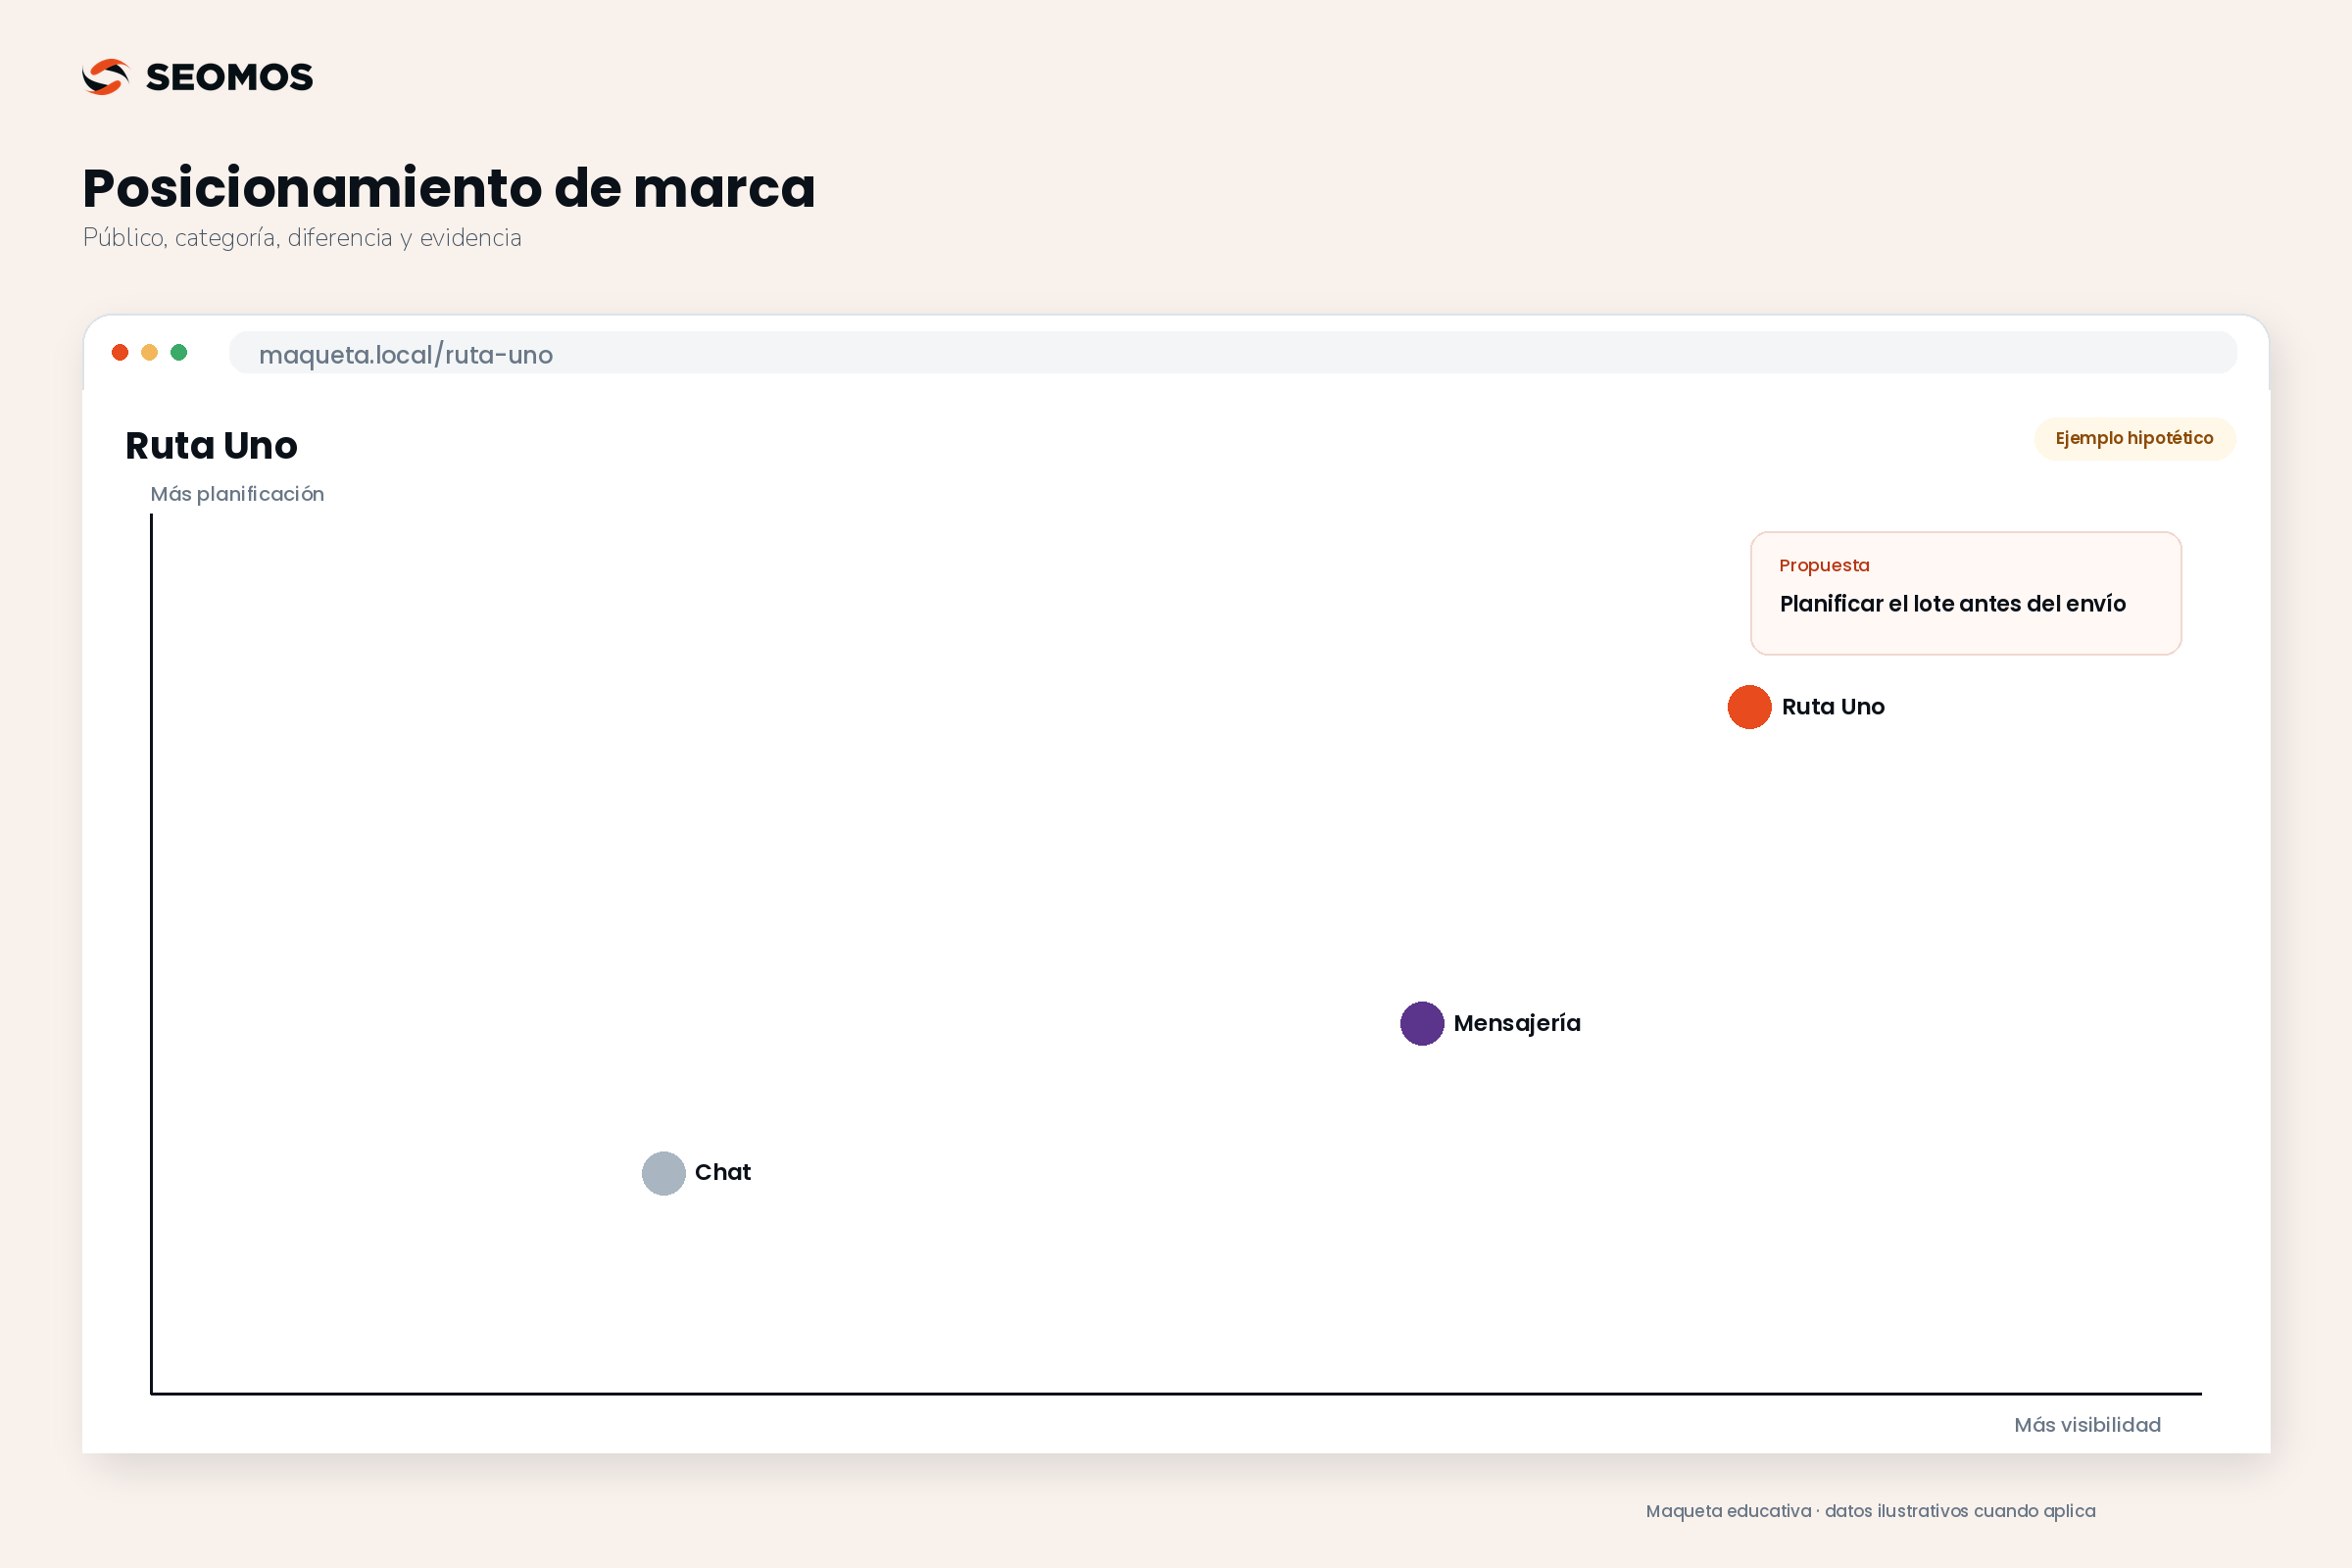Click the 'Ruta Uno' label beside orange dot
This screenshot has height=1568, width=2352.
pos(1832,707)
